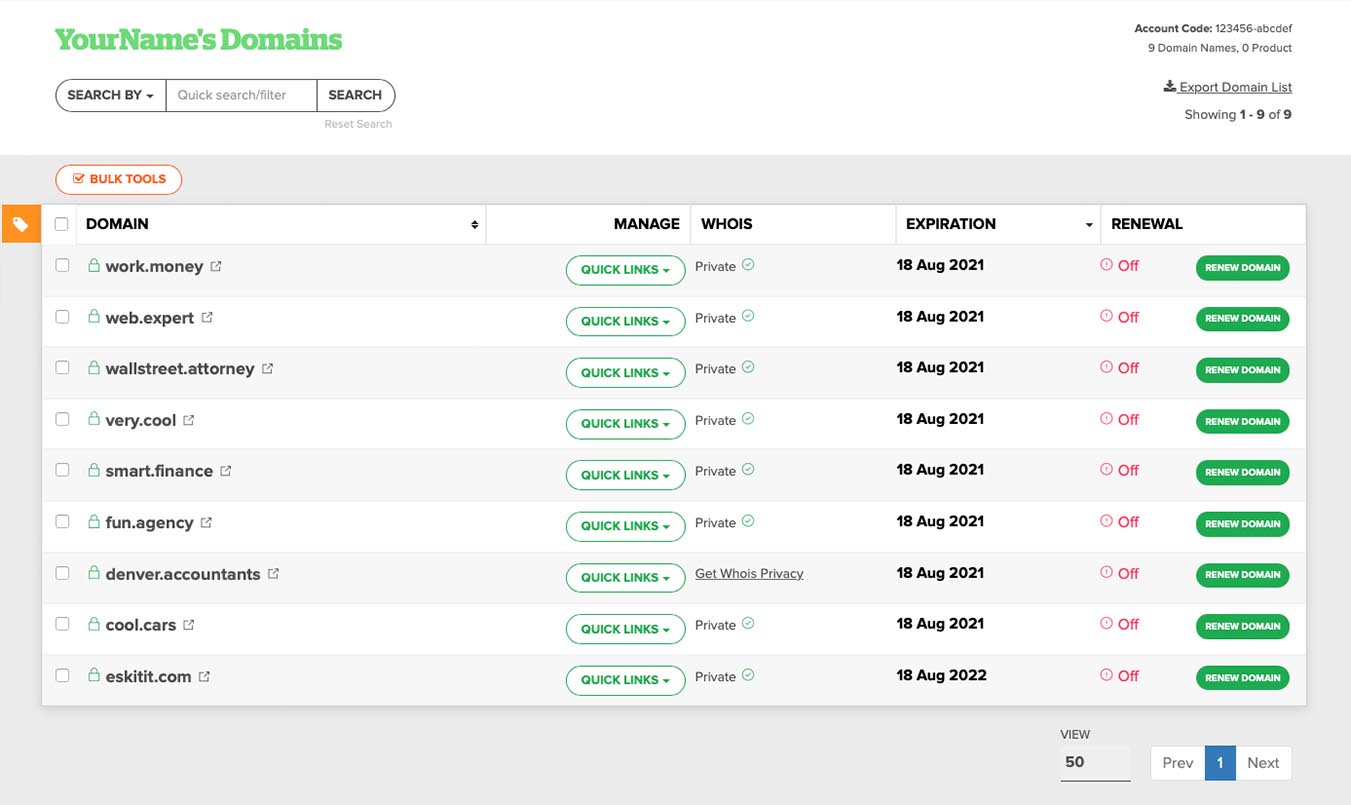Open BULK TOOLS
Viewport: 1351px width, 805px height.
coord(119,179)
